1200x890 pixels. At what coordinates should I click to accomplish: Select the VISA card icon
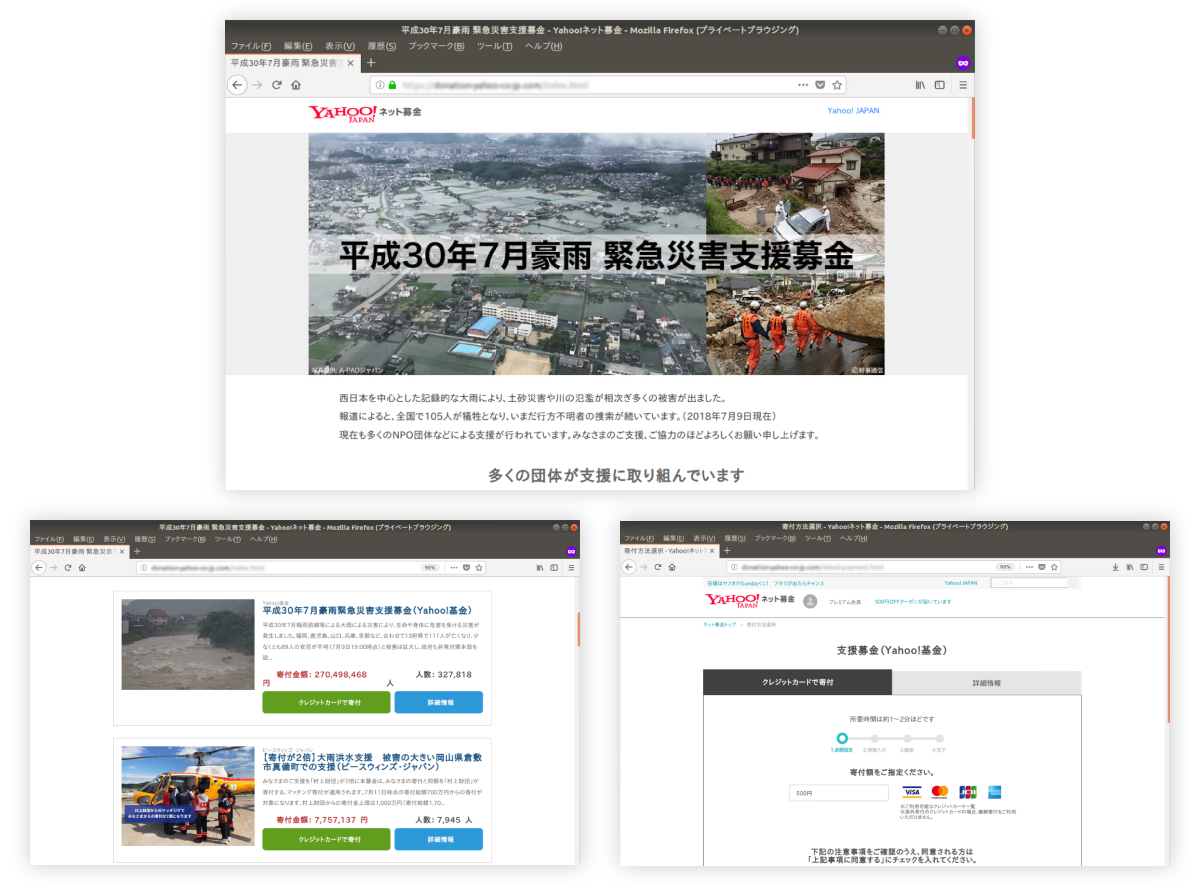tap(911, 789)
